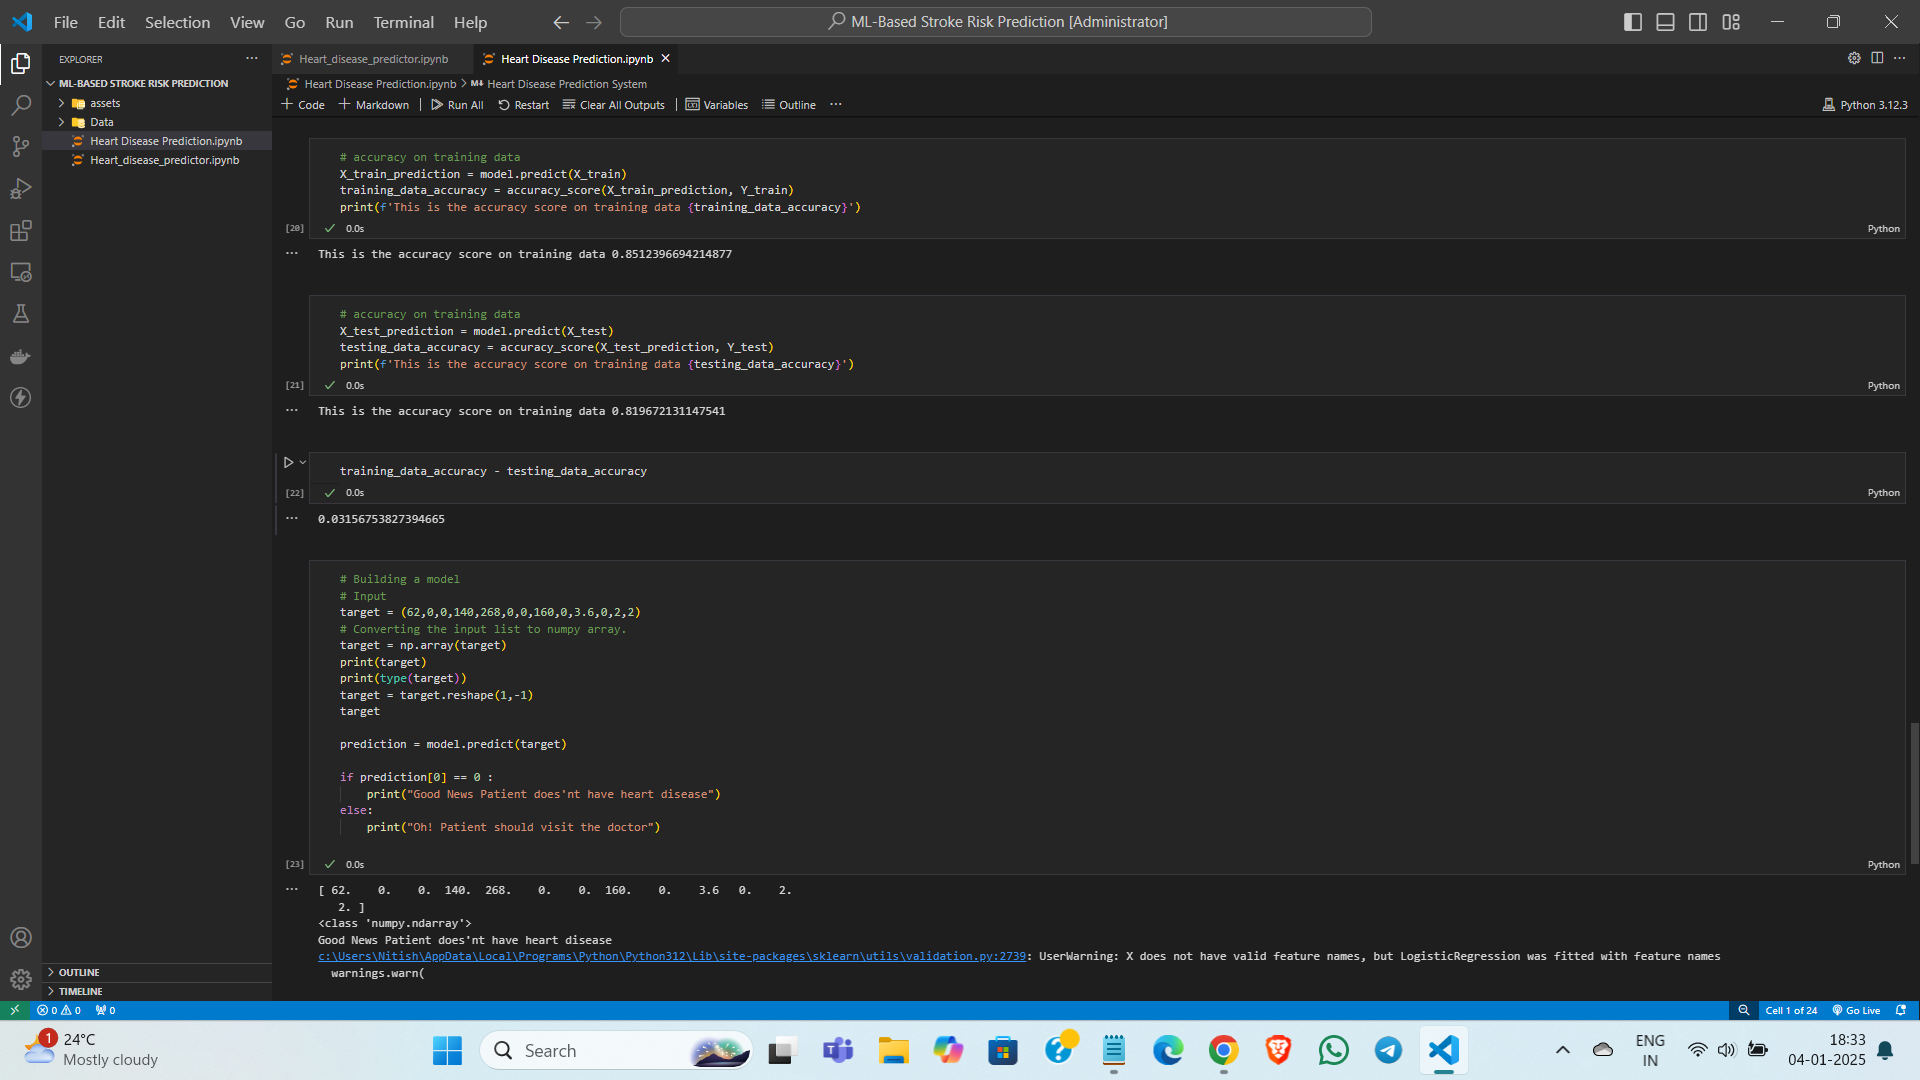Go forward with the navigation arrow

coord(594,22)
